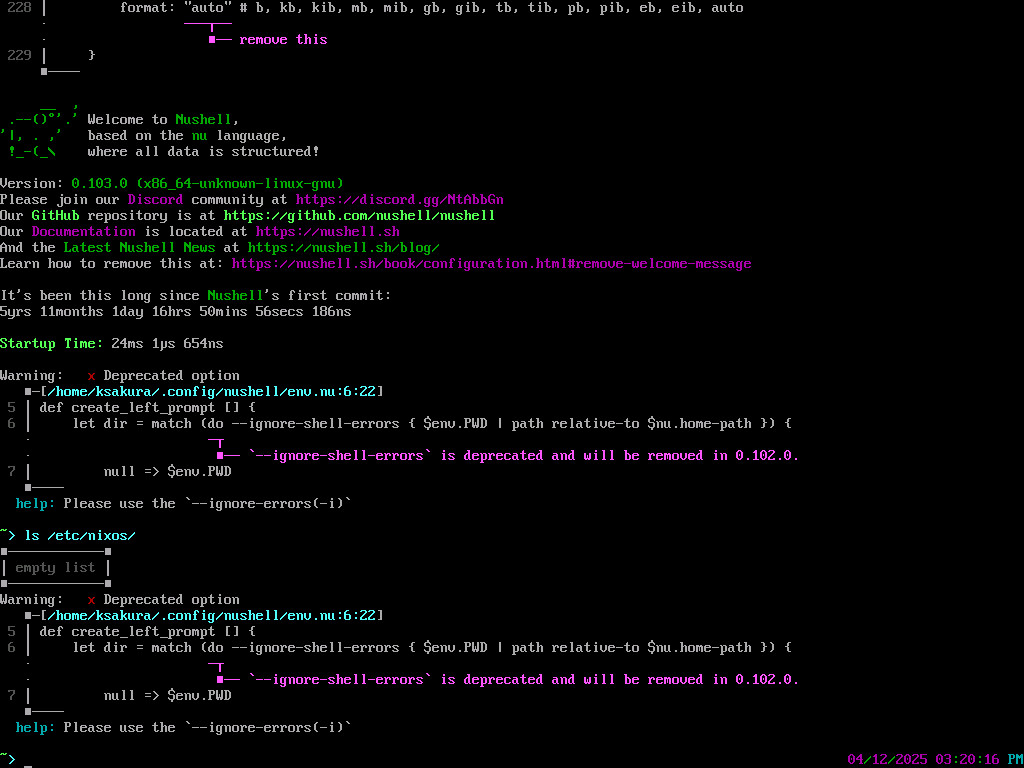
Task: Click the magenta 'Discord' word
Action: (x=155, y=200)
